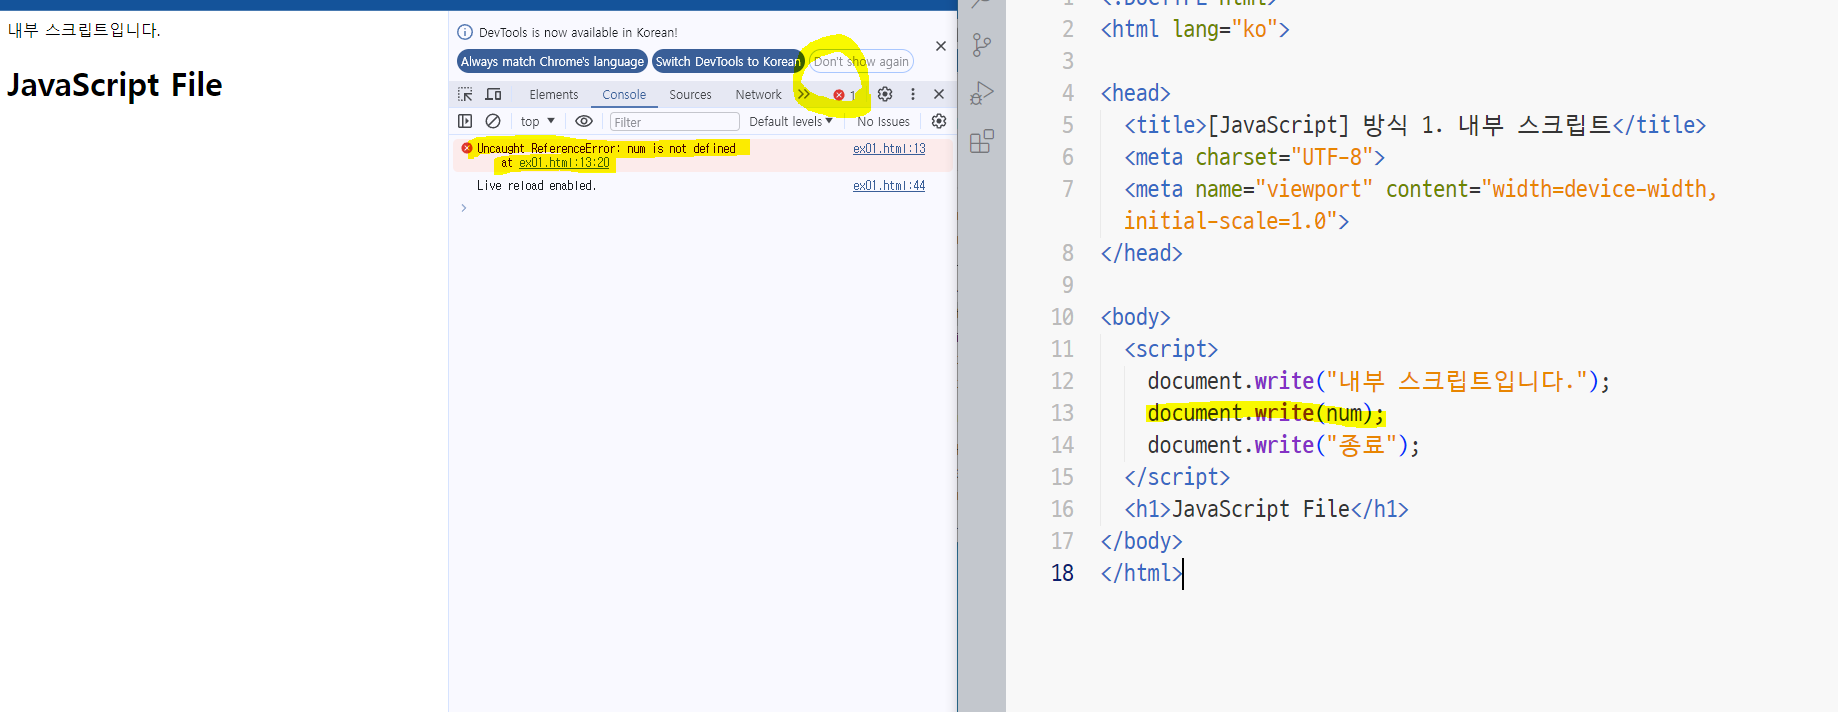Open ex01.html:44 source link
Screen dimensions: 1838x712
coord(889,185)
